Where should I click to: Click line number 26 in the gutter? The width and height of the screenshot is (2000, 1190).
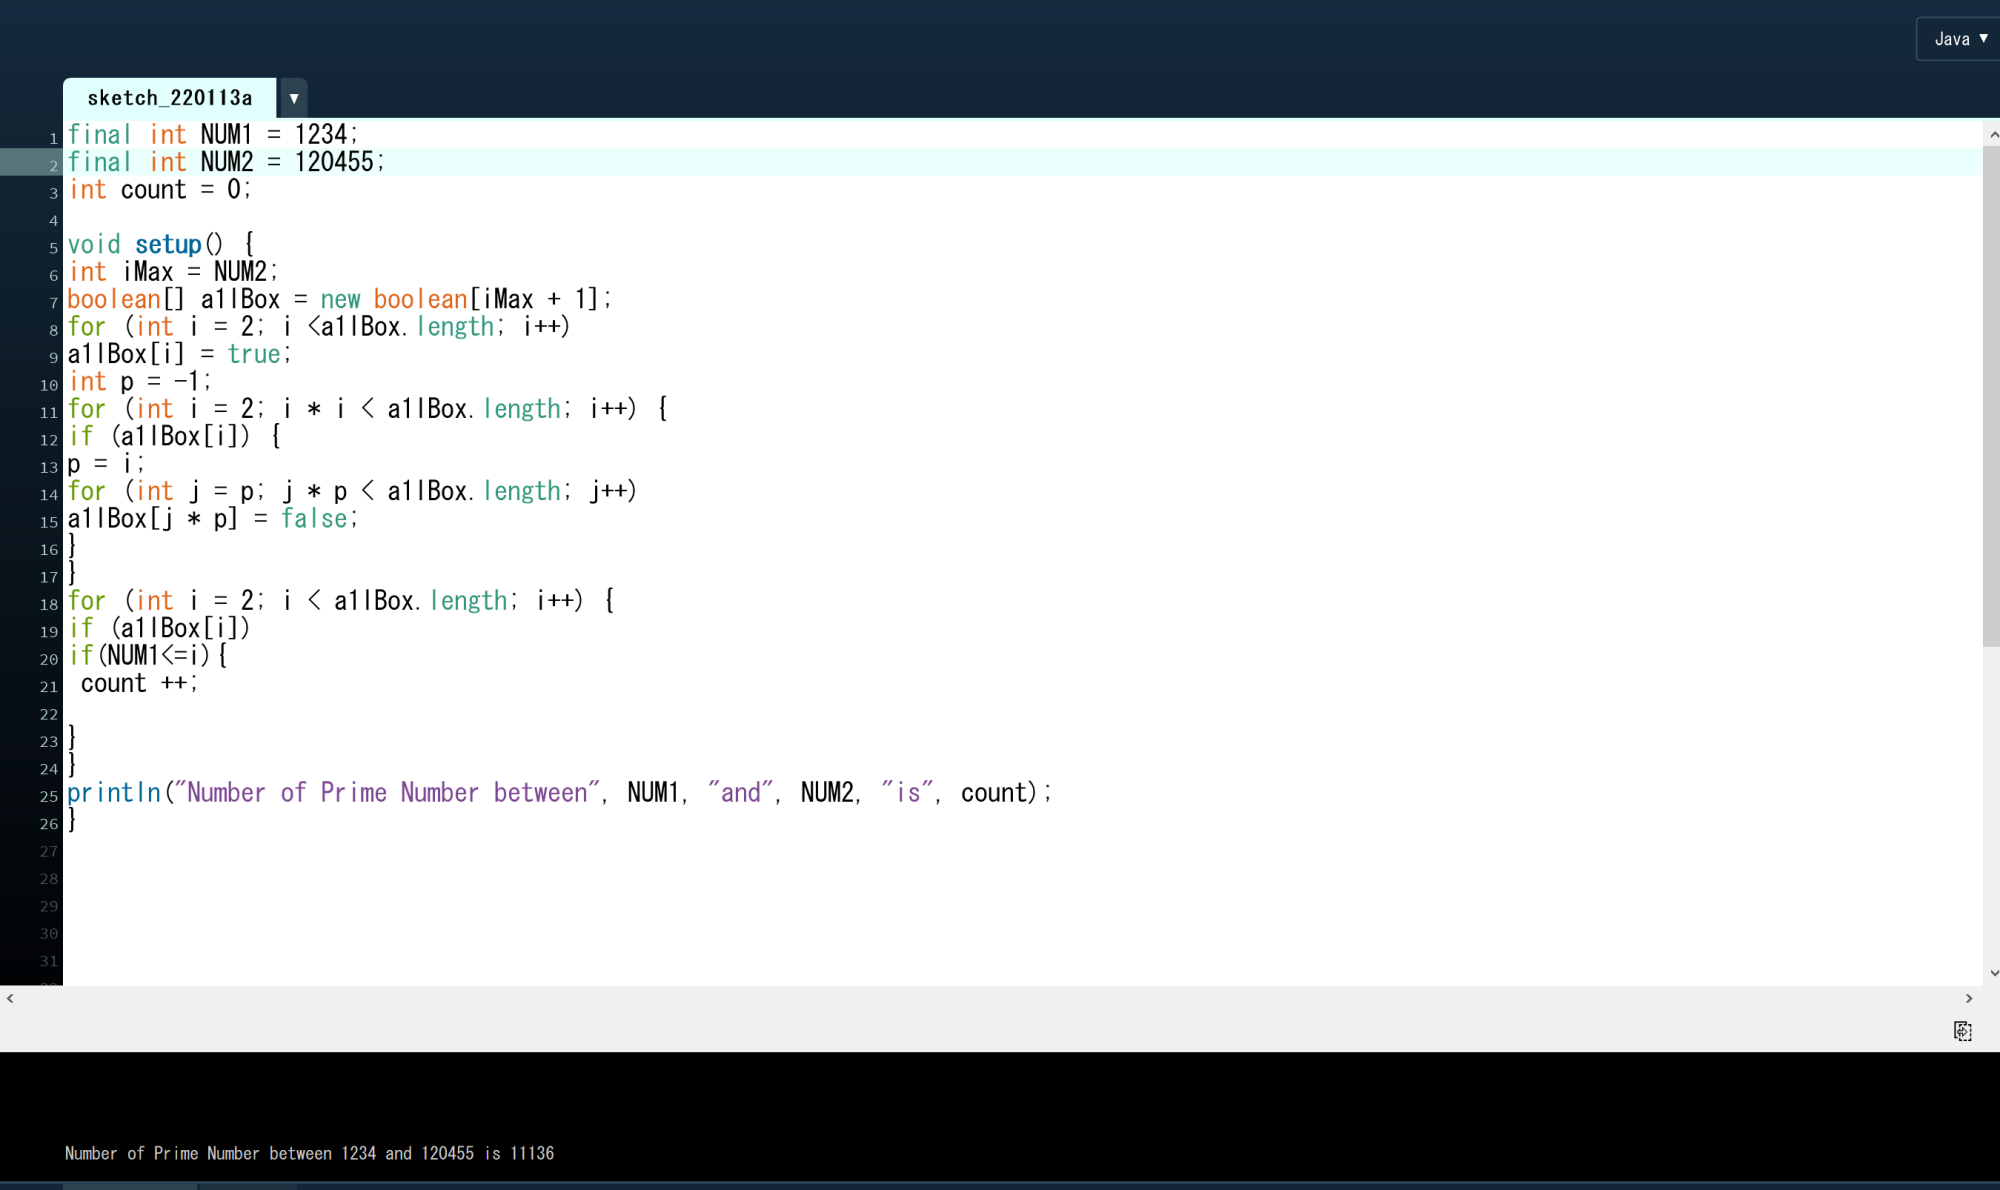[49, 824]
